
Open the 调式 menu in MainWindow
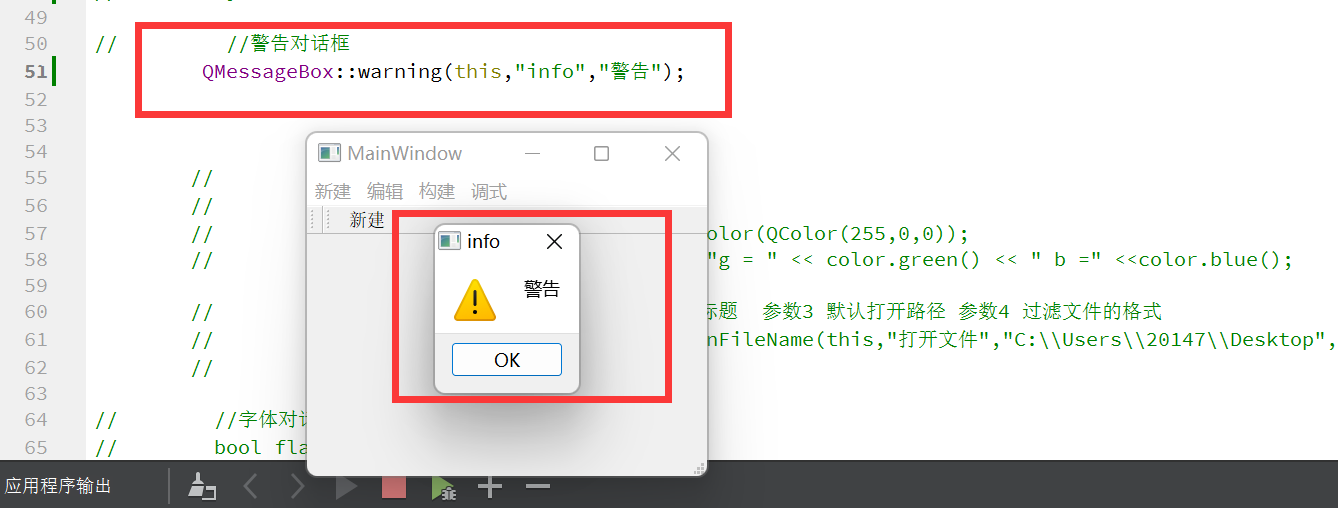tap(489, 191)
